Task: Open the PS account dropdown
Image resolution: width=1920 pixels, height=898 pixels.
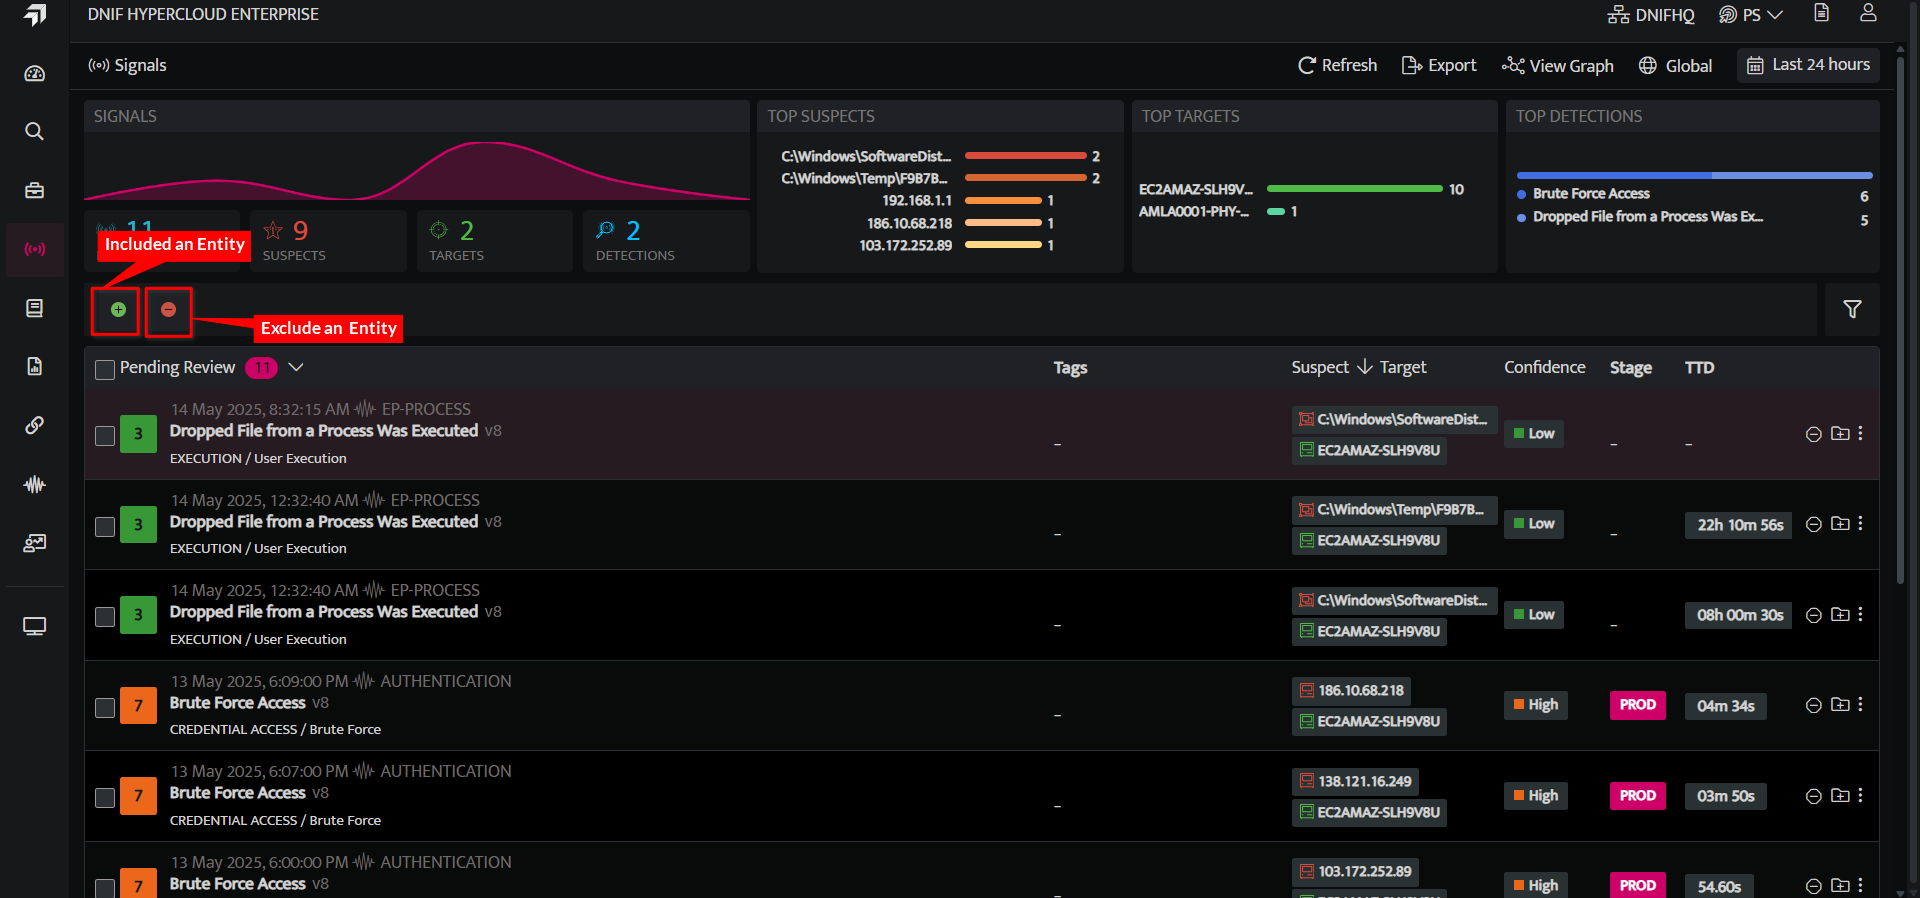Action: 1751,15
